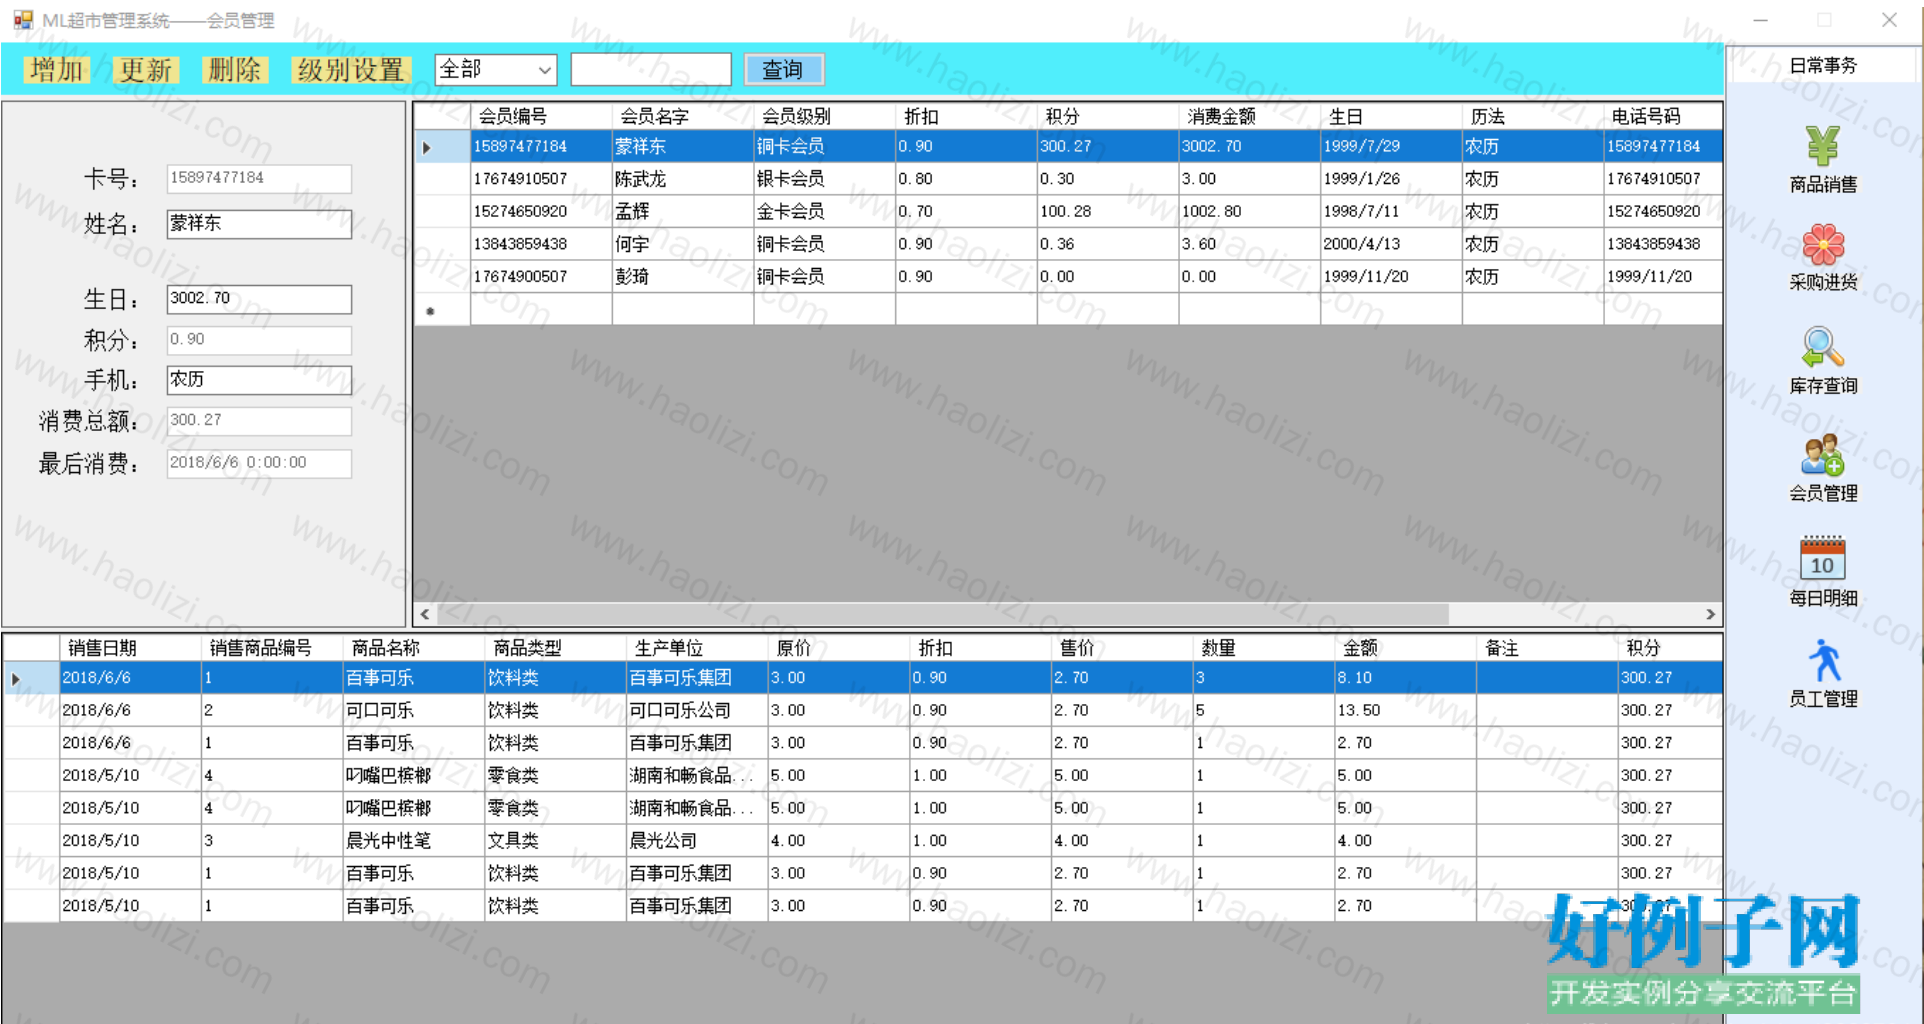Click the 增加 button
The width and height of the screenshot is (1924, 1024).
point(56,70)
